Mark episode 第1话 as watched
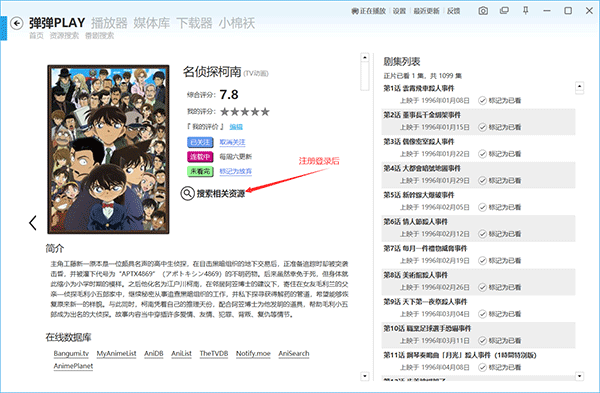This screenshot has height=393, width=600. [499, 101]
